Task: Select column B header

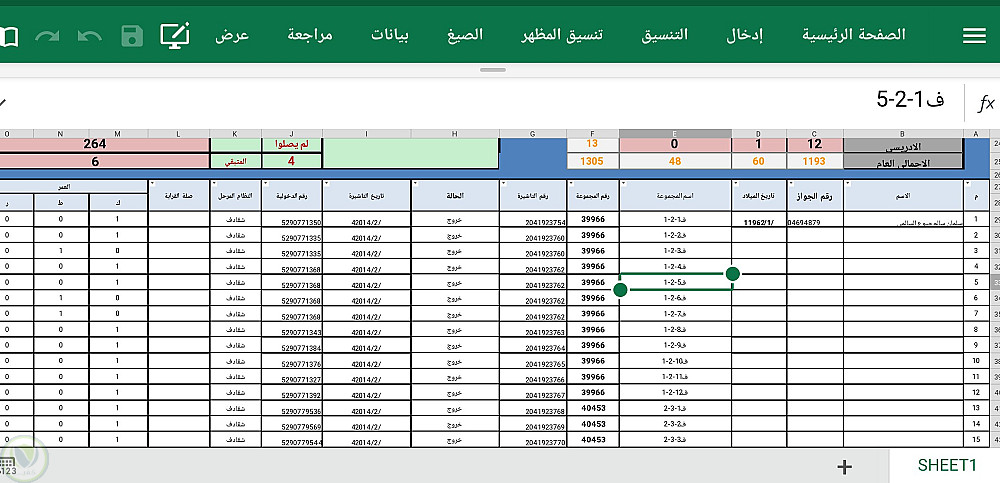Action: (x=903, y=133)
